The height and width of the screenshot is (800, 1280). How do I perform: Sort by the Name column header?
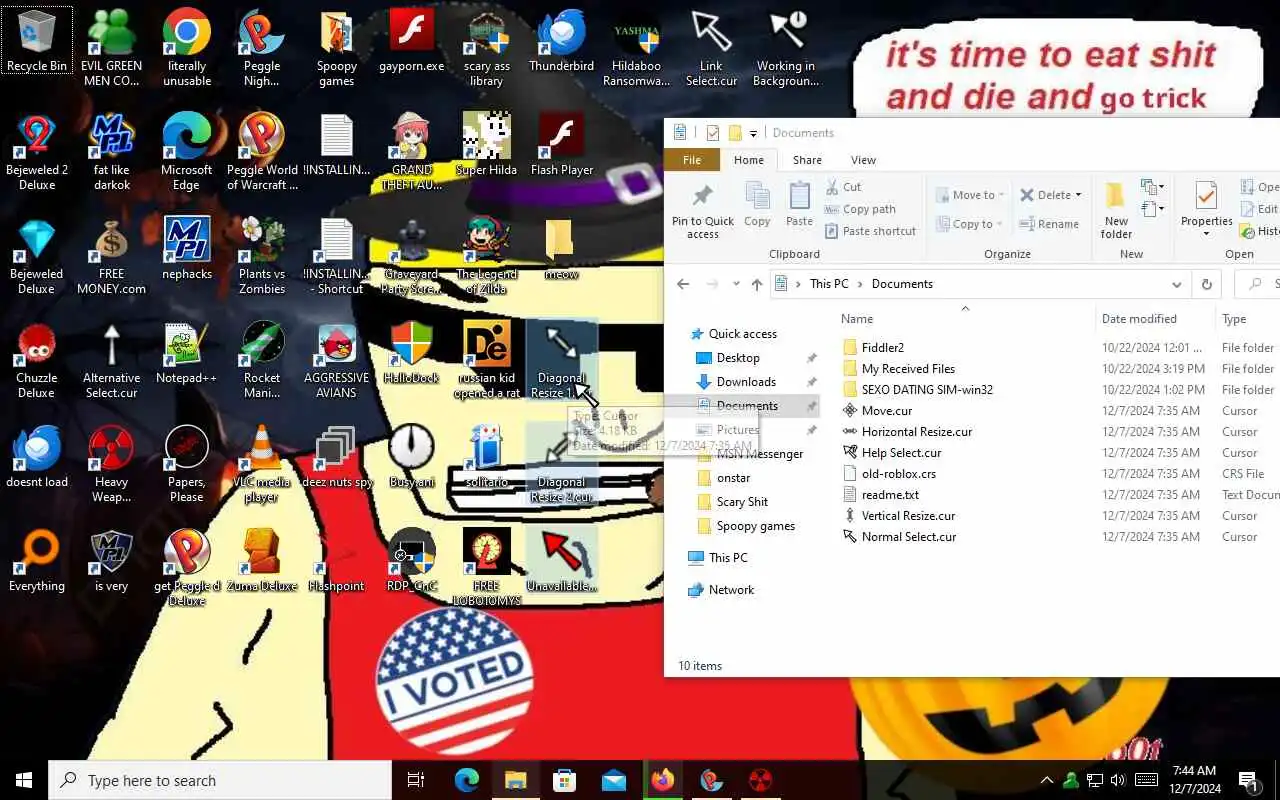[x=964, y=319]
